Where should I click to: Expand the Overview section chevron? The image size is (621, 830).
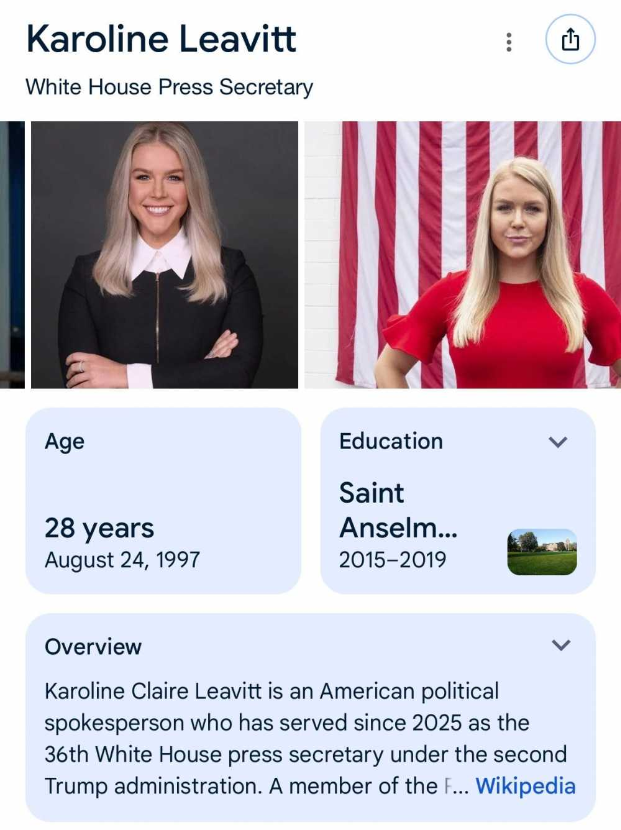(x=561, y=645)
